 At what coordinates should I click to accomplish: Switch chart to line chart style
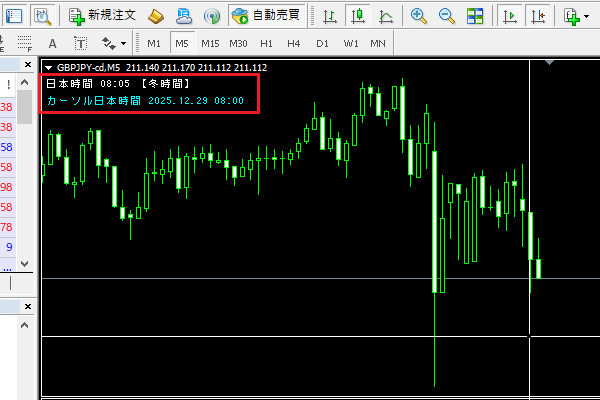coord(386,16)
